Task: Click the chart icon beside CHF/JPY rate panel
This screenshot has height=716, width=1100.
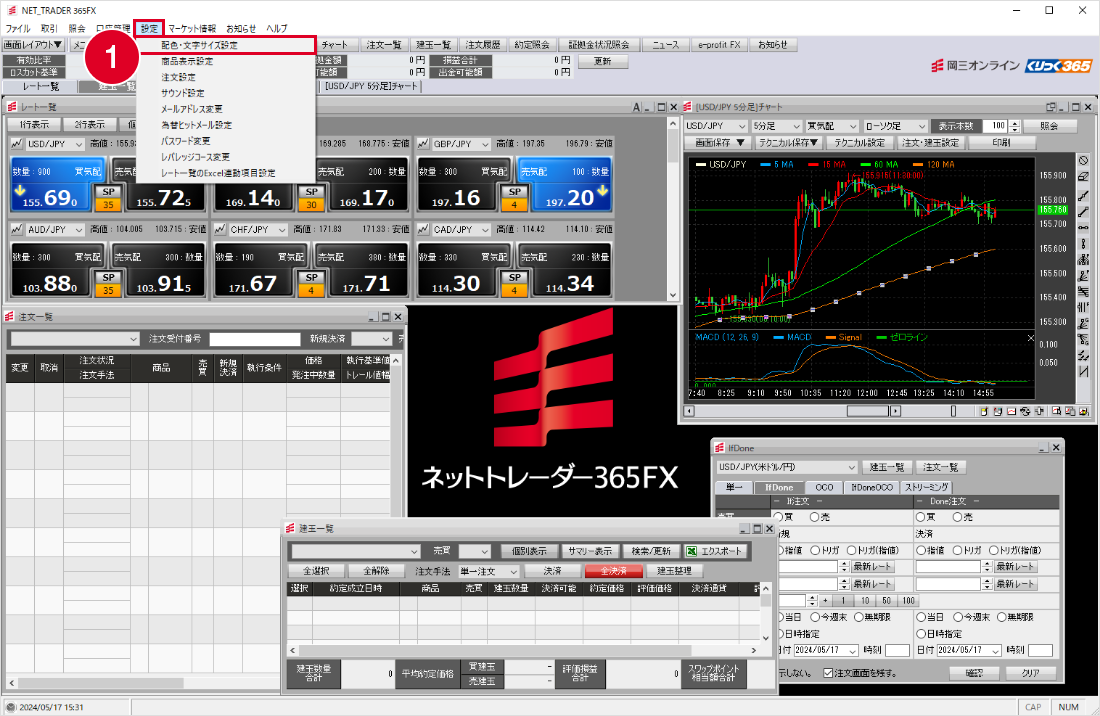Action: [220, 229]
